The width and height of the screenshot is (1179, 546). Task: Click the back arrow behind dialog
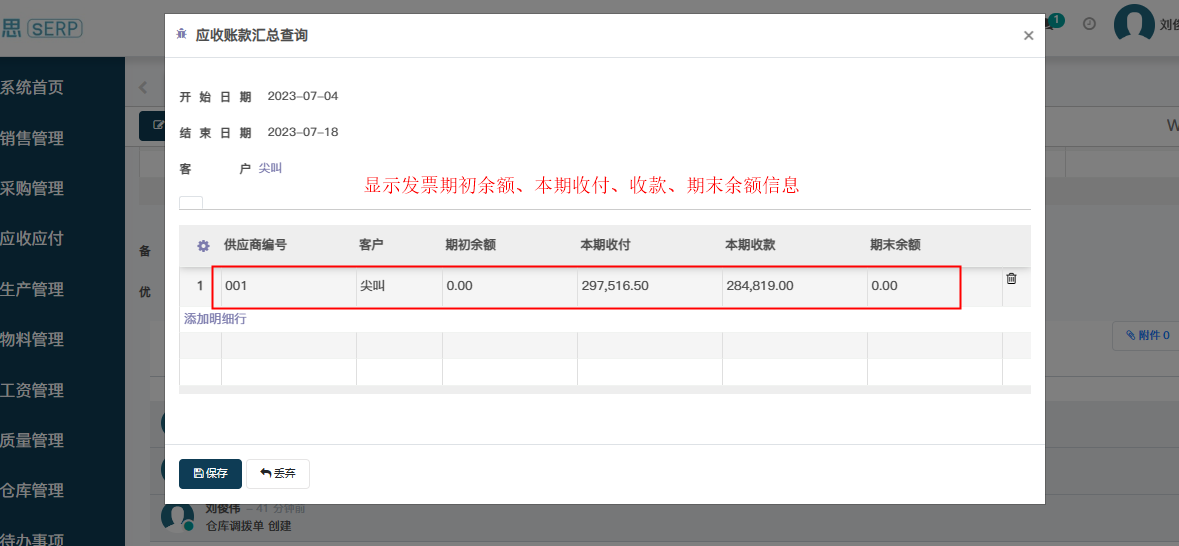(143, 88)
